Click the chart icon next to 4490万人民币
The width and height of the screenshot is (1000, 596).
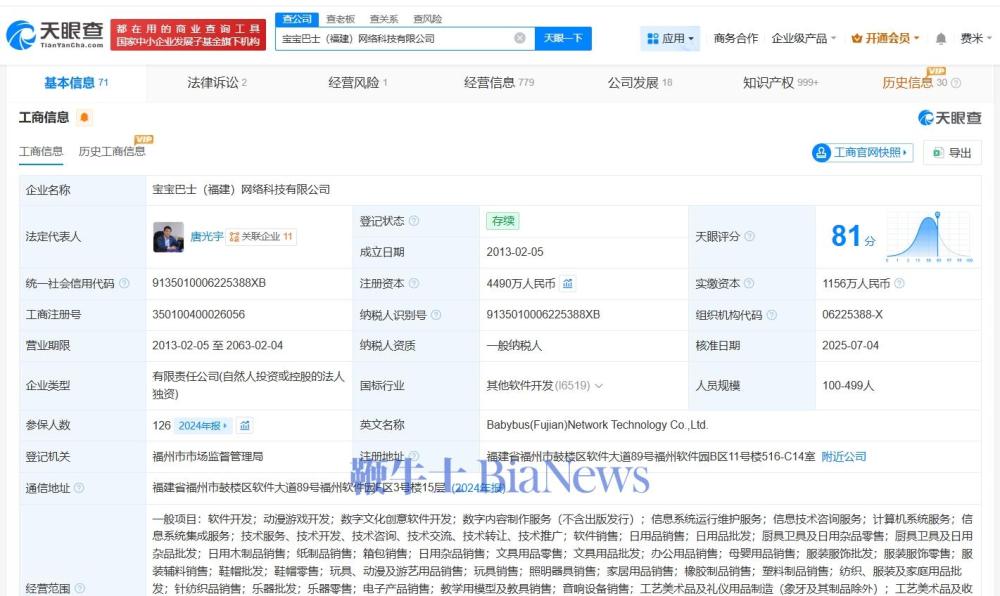pos(568,284)
